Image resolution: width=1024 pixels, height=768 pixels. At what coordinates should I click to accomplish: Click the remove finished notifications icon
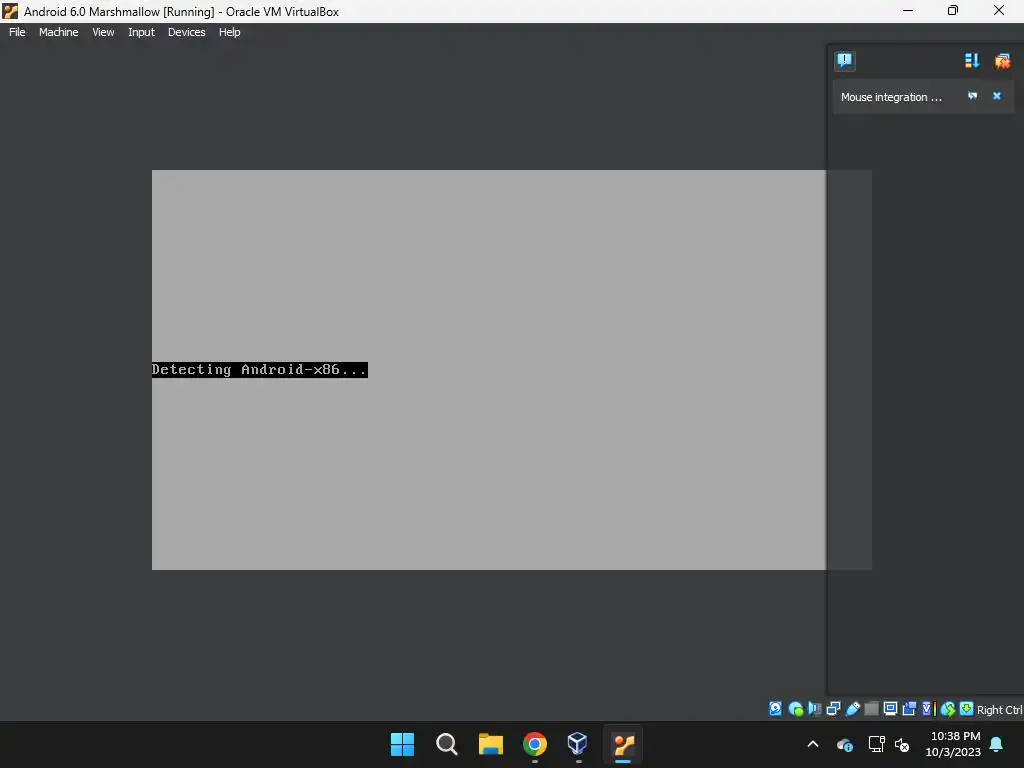(x=1002, y=61)
